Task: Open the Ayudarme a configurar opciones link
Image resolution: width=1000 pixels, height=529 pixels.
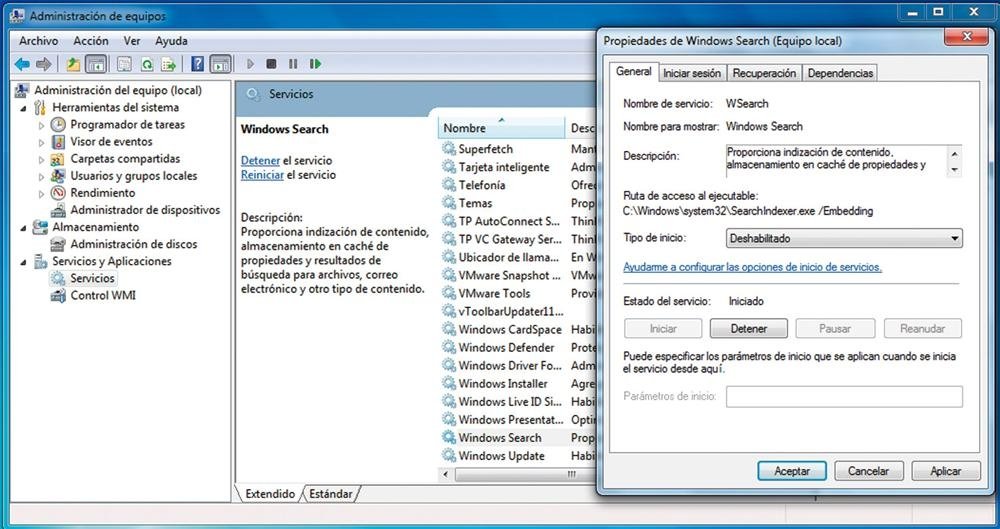Action: 753,267
